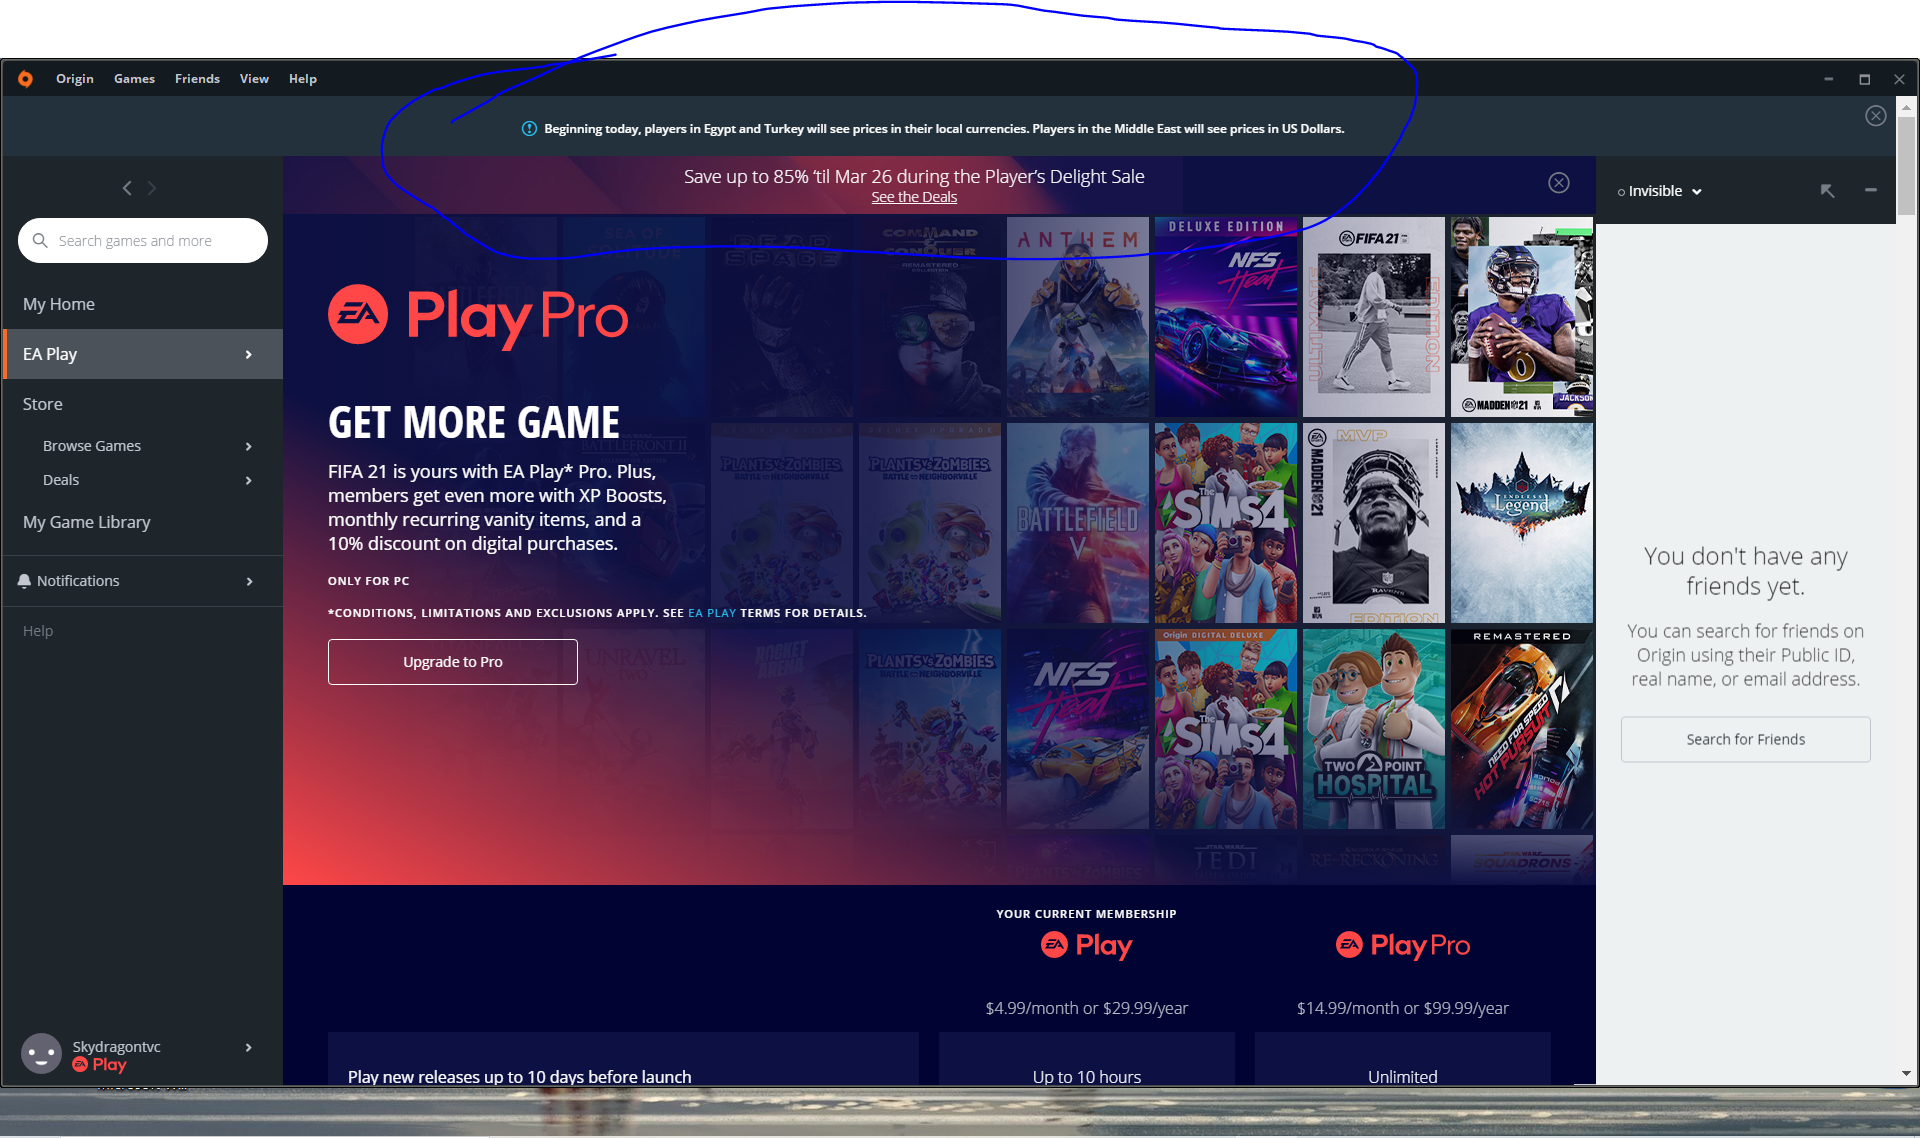The width and height of the screenshot is (1920, 1138).
Task: Click the Rocket Arena game cover
Action: [782, 729]
